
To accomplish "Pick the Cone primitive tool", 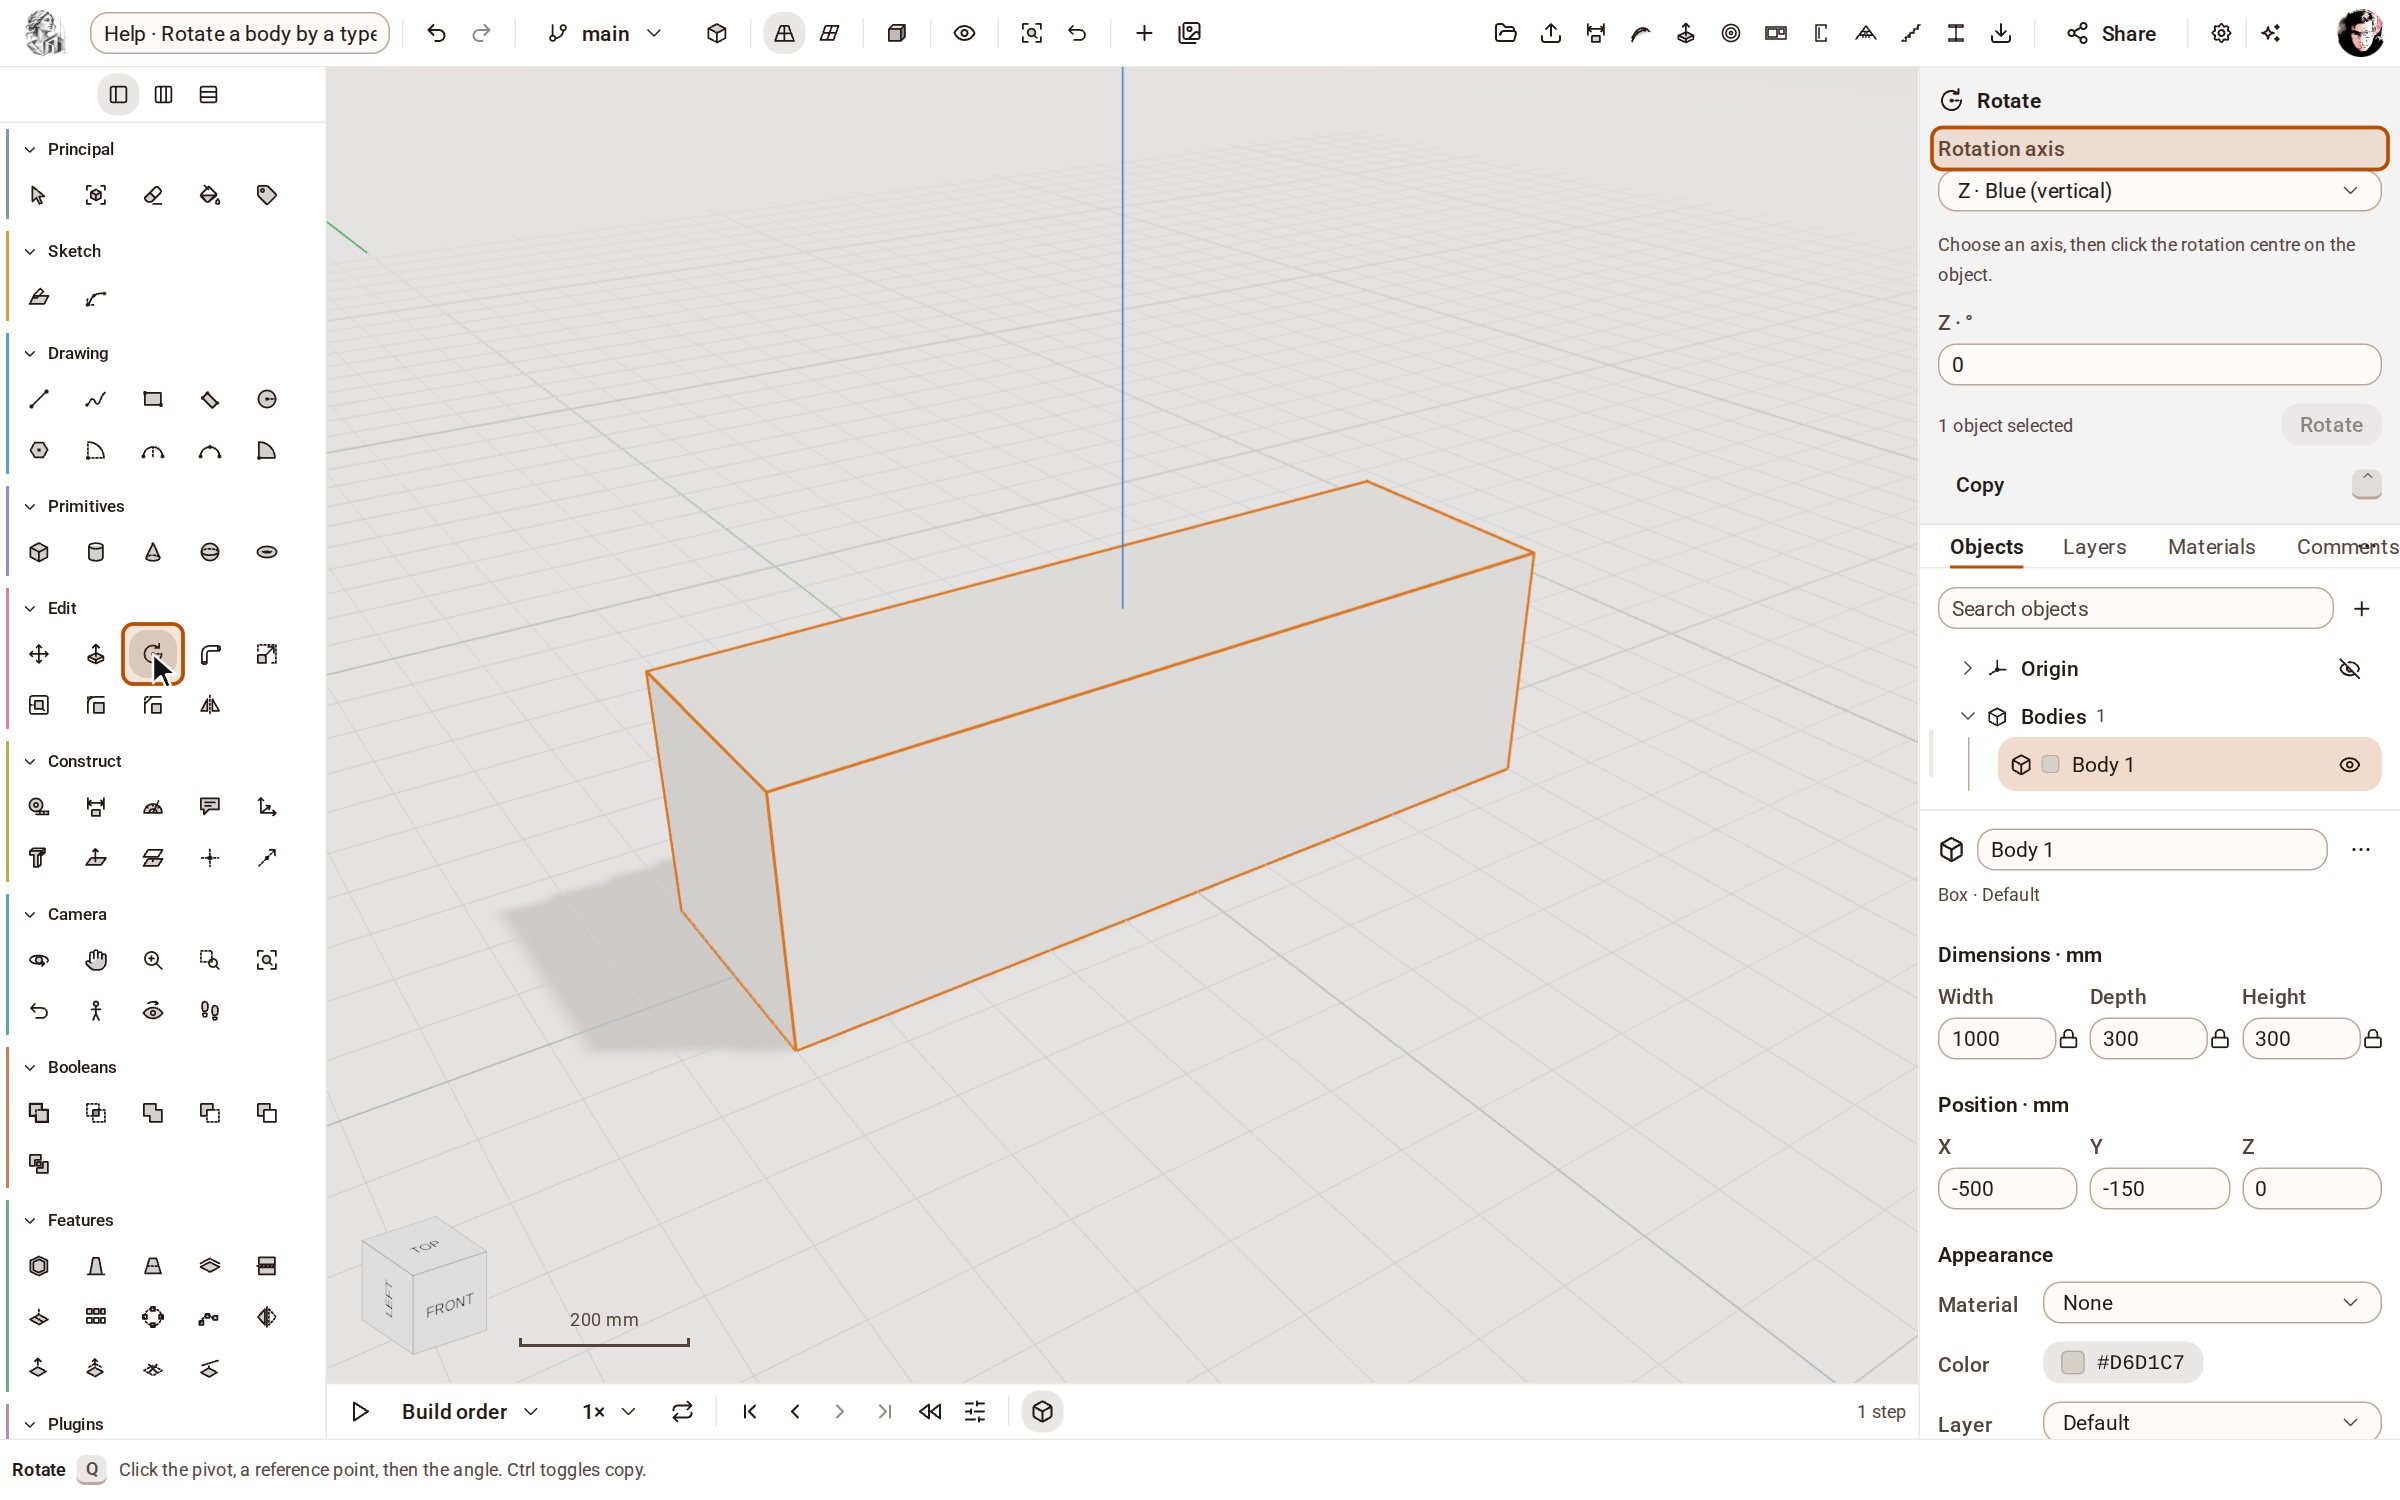I will (x=153, y=552).
